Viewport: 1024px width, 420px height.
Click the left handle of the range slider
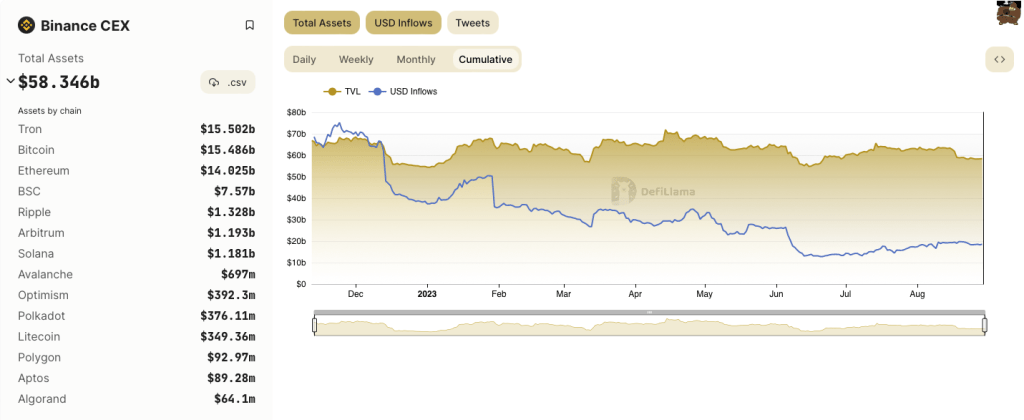tap(314, 325)
